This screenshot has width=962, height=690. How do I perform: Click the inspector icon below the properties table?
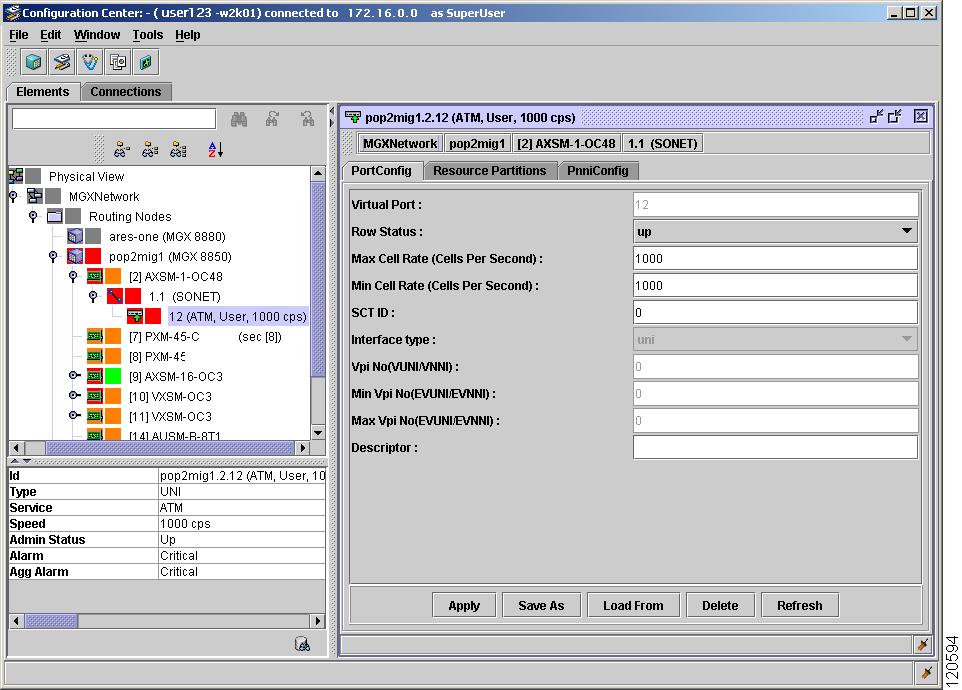(302, 644)
